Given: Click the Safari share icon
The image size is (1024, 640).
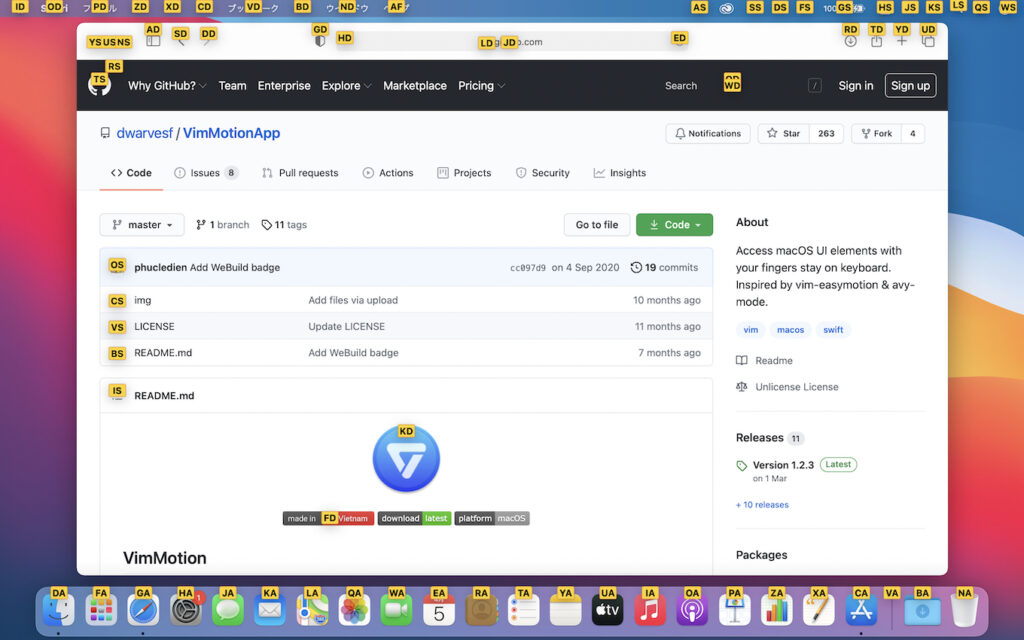Looking at the screenshot, I should click(x=876, y=42).
